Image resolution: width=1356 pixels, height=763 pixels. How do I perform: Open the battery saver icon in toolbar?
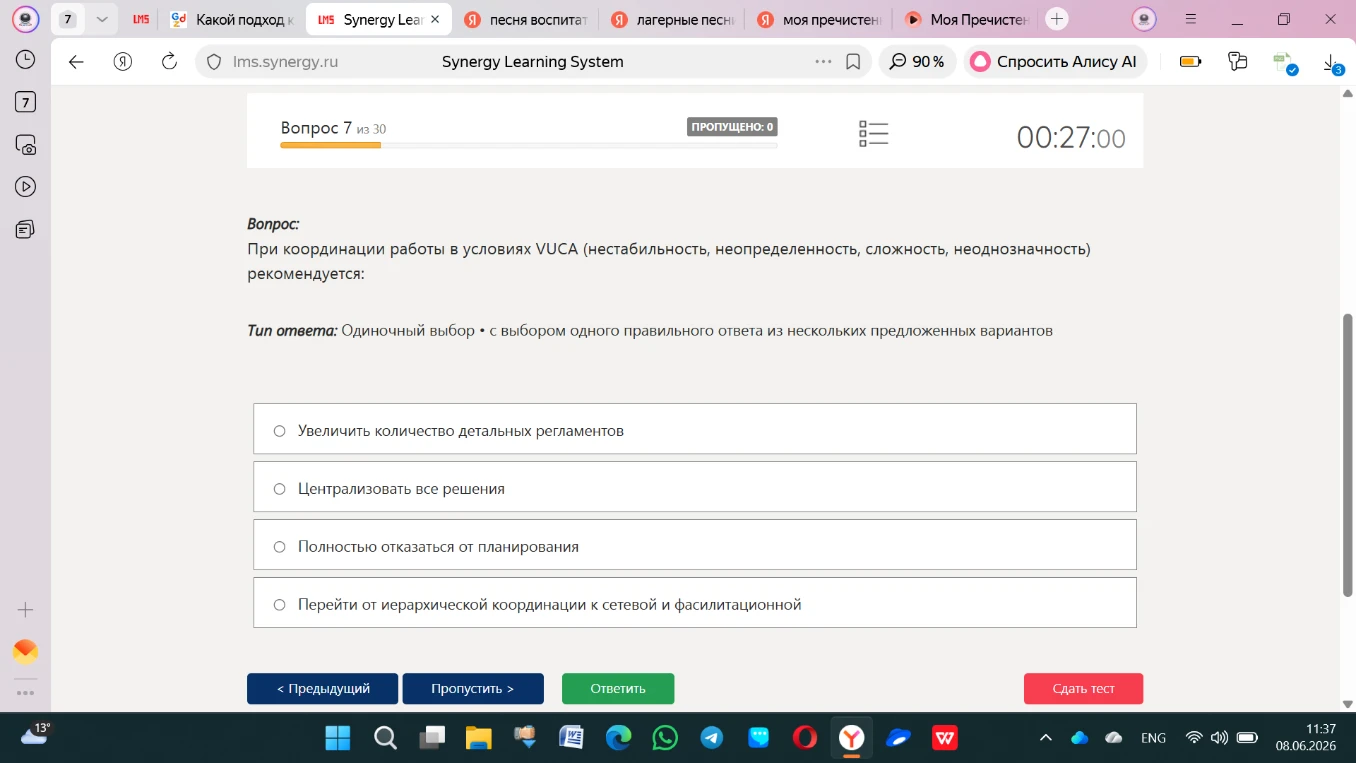1190,62
